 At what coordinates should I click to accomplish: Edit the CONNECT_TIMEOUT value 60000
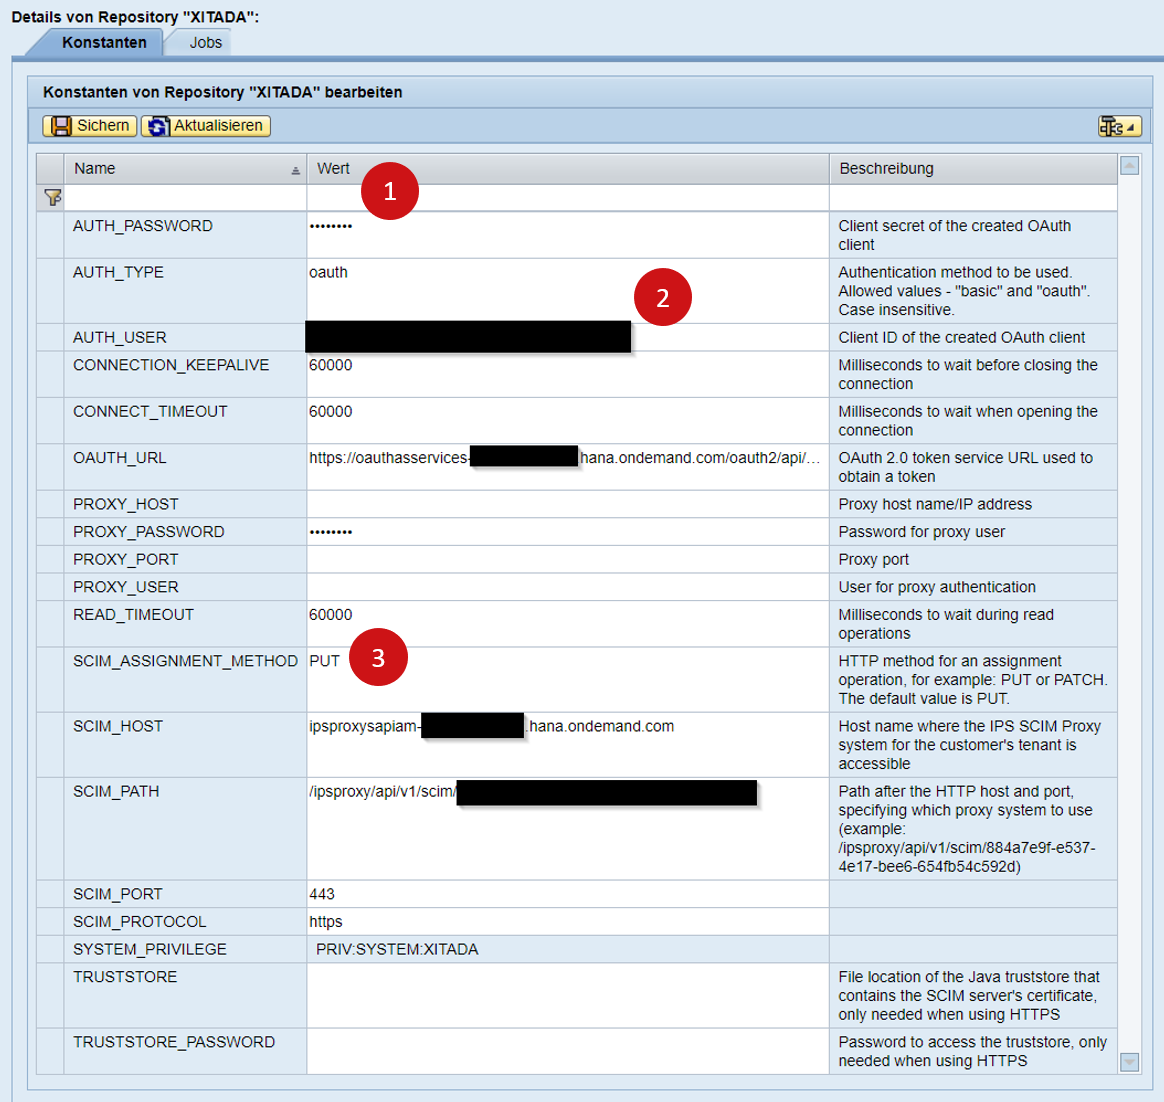568,420
